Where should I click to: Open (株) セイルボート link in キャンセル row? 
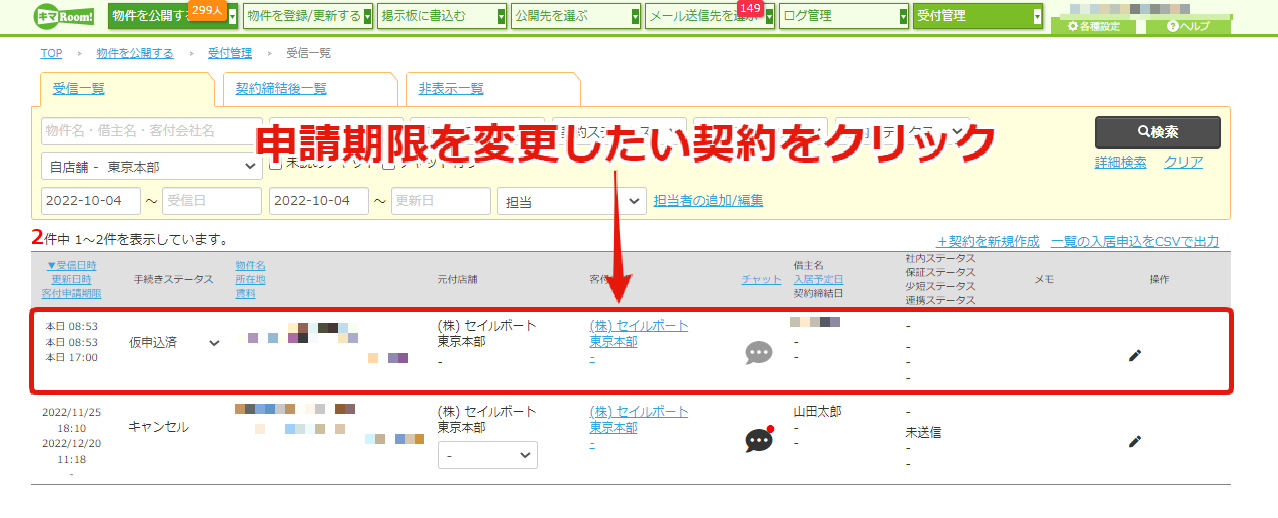click(x=639, y=412)
